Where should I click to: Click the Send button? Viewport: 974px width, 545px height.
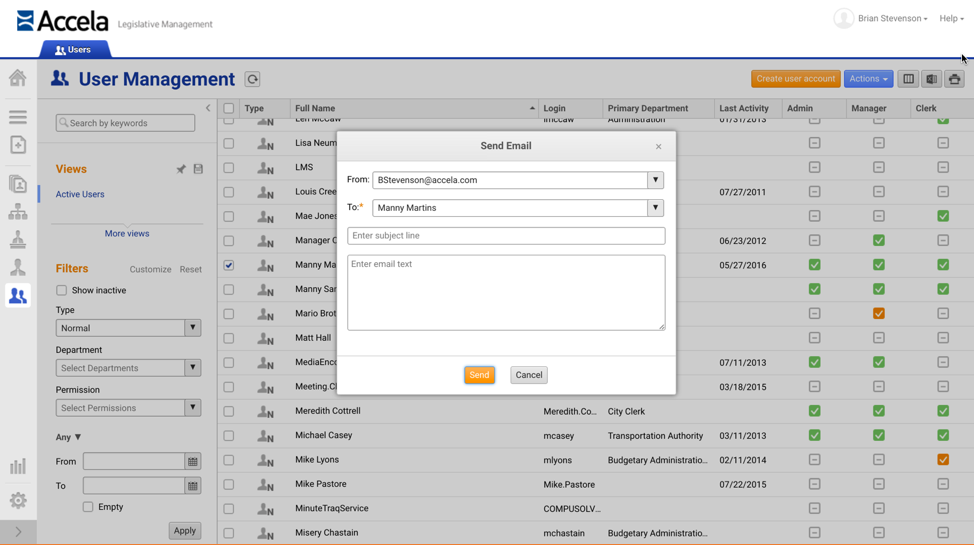click(479, 375)
